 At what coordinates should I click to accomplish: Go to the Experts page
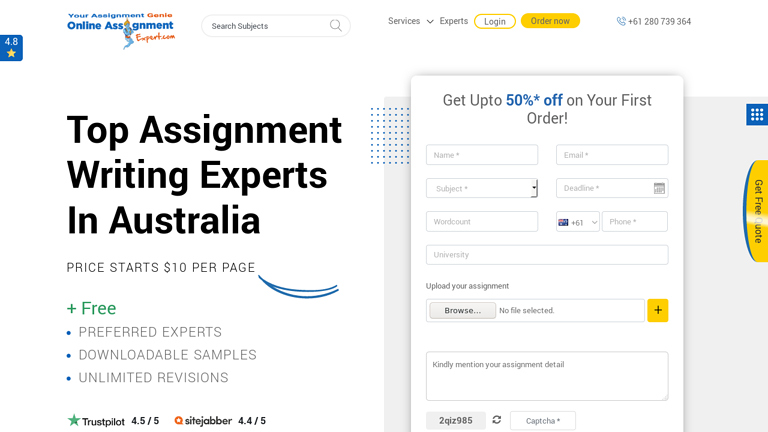click(x=453, y=21)
